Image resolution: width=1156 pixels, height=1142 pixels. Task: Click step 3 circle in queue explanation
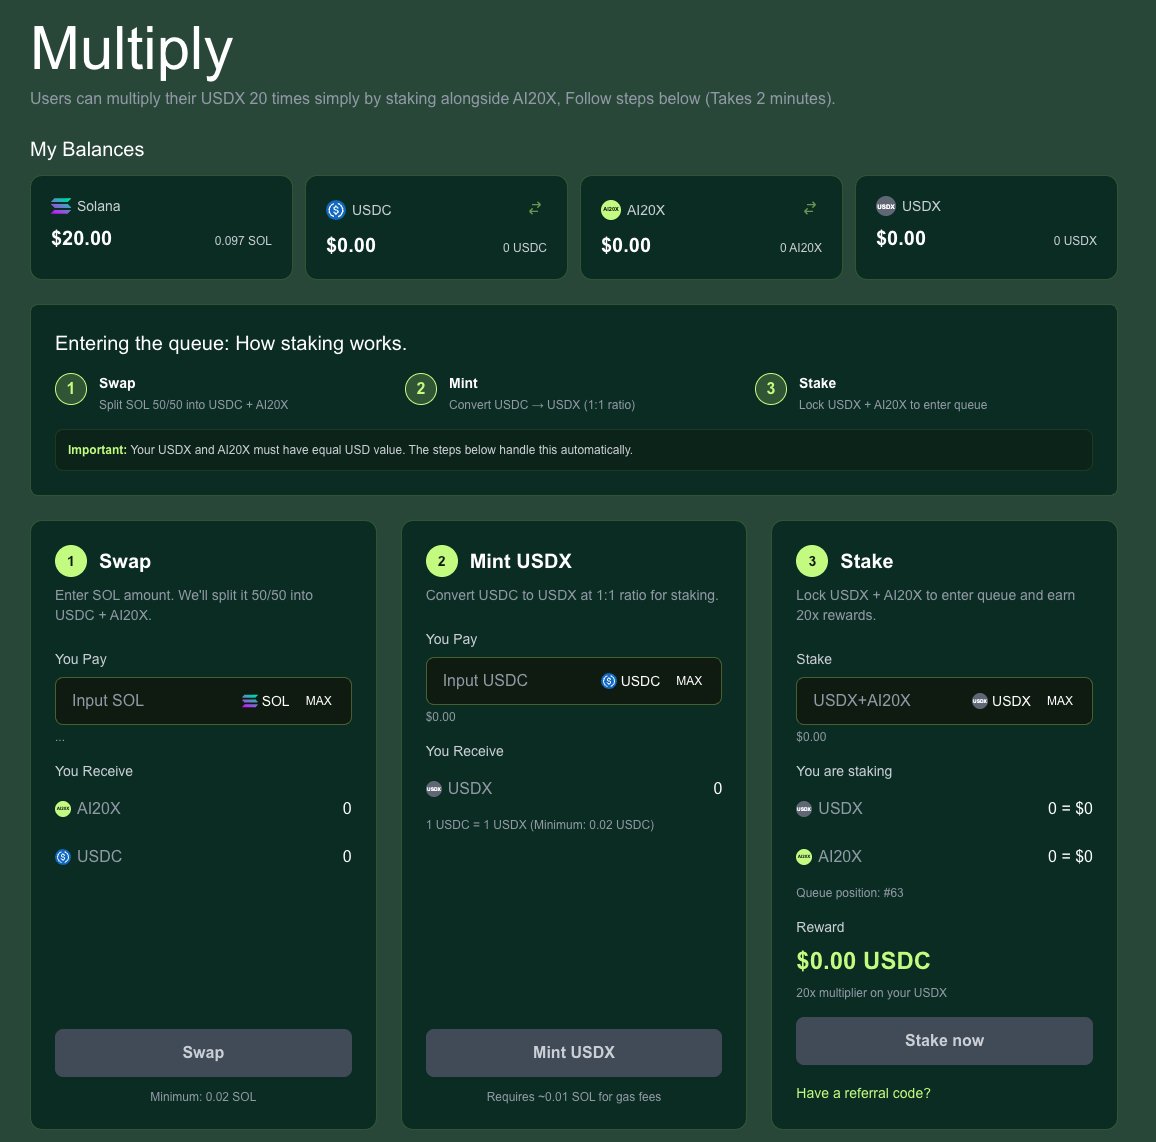point(771,389)
